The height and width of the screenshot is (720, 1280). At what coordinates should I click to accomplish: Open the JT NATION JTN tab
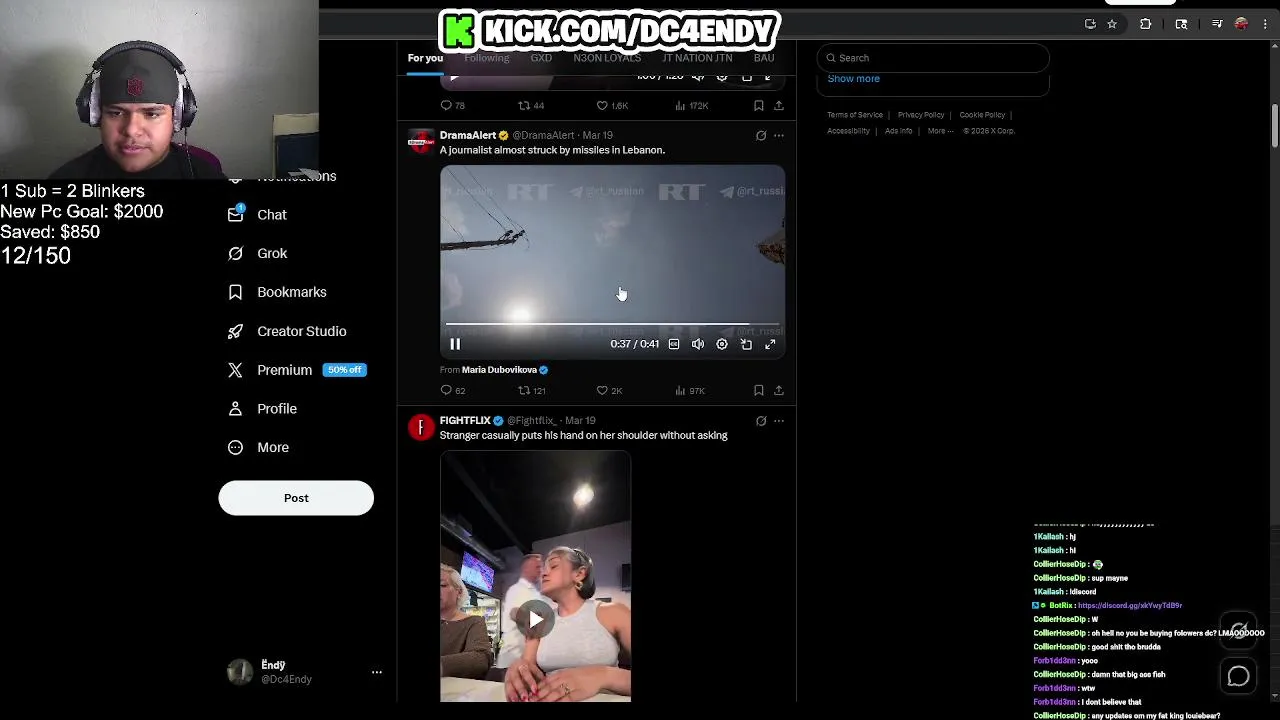pyautogui.click(x=697, y=58)
